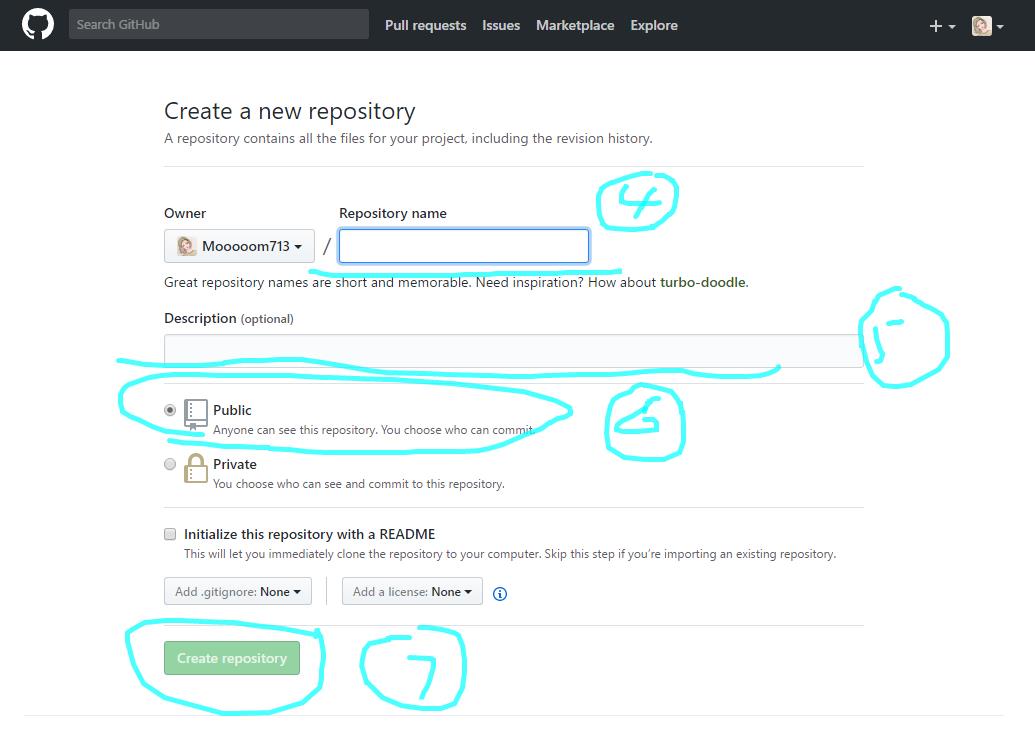Image resolution: width=1035 pixels, height=745 pixels.
Task: Open the Add .gitignore dropdown
Action: click(x=238, y=592)
